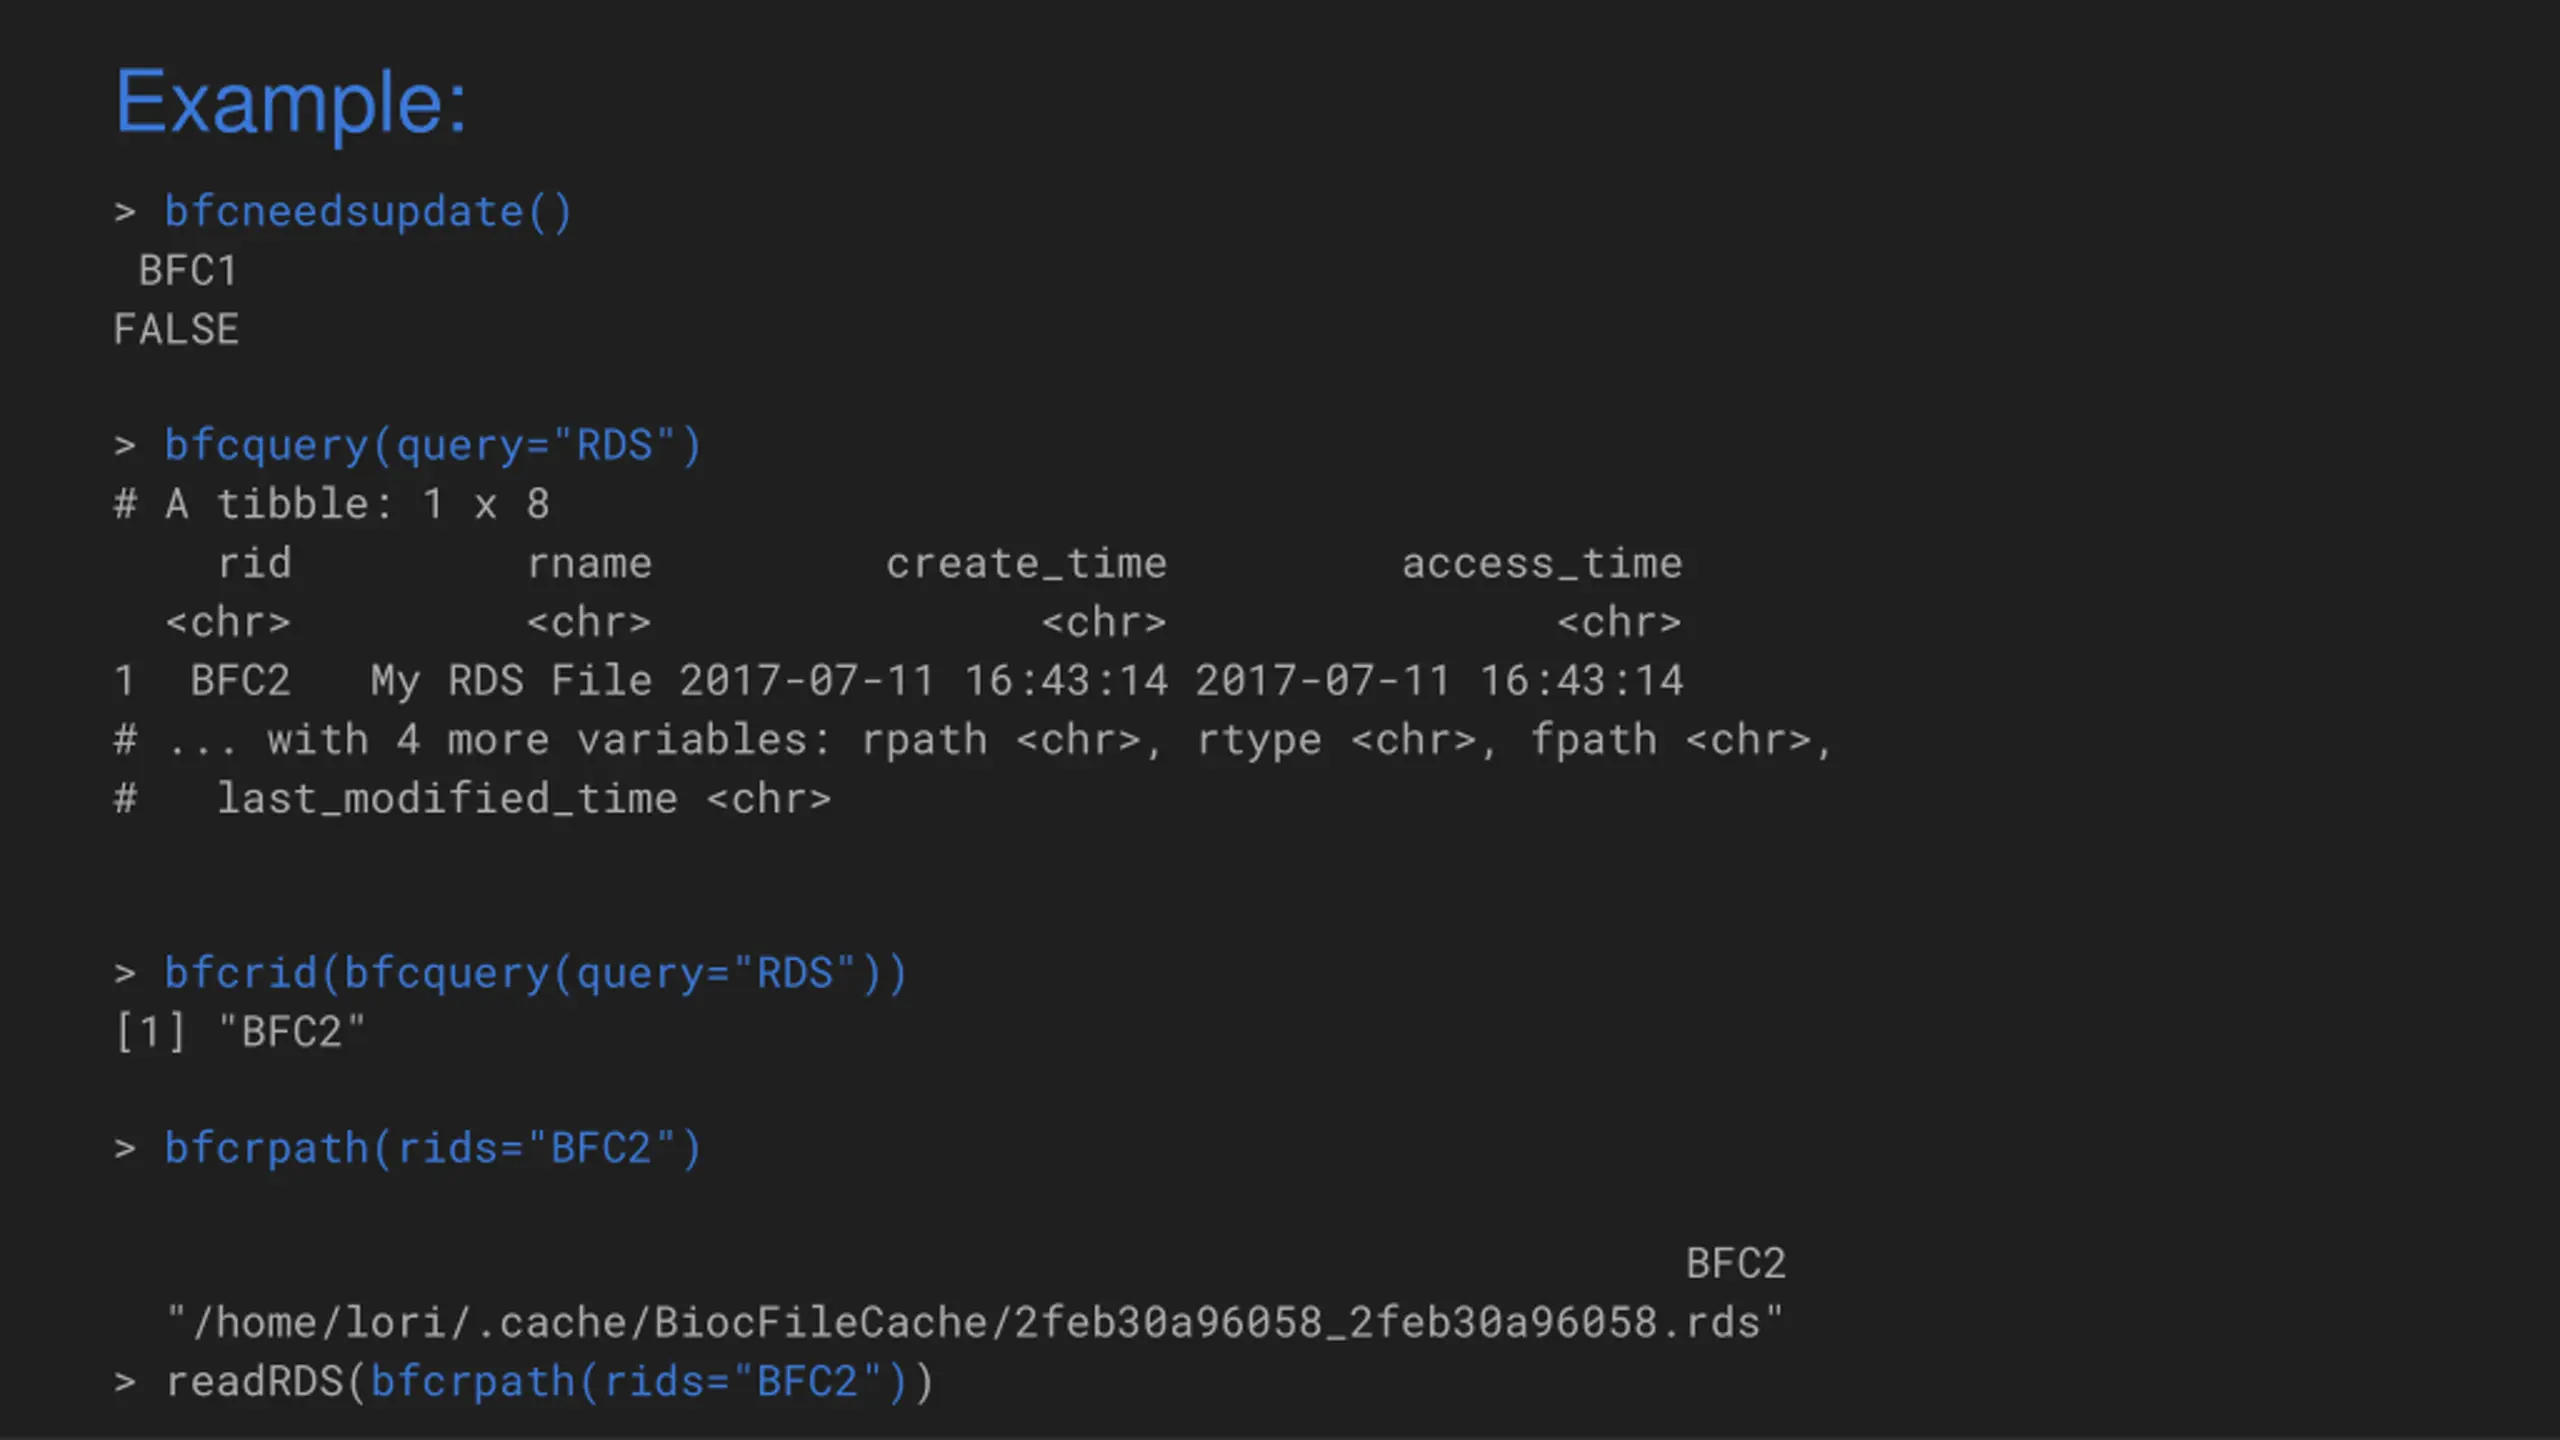Click the "with 4 more variables" comment line
The width and height of the screenshot is (2560, 1440).
coord(972,740)
